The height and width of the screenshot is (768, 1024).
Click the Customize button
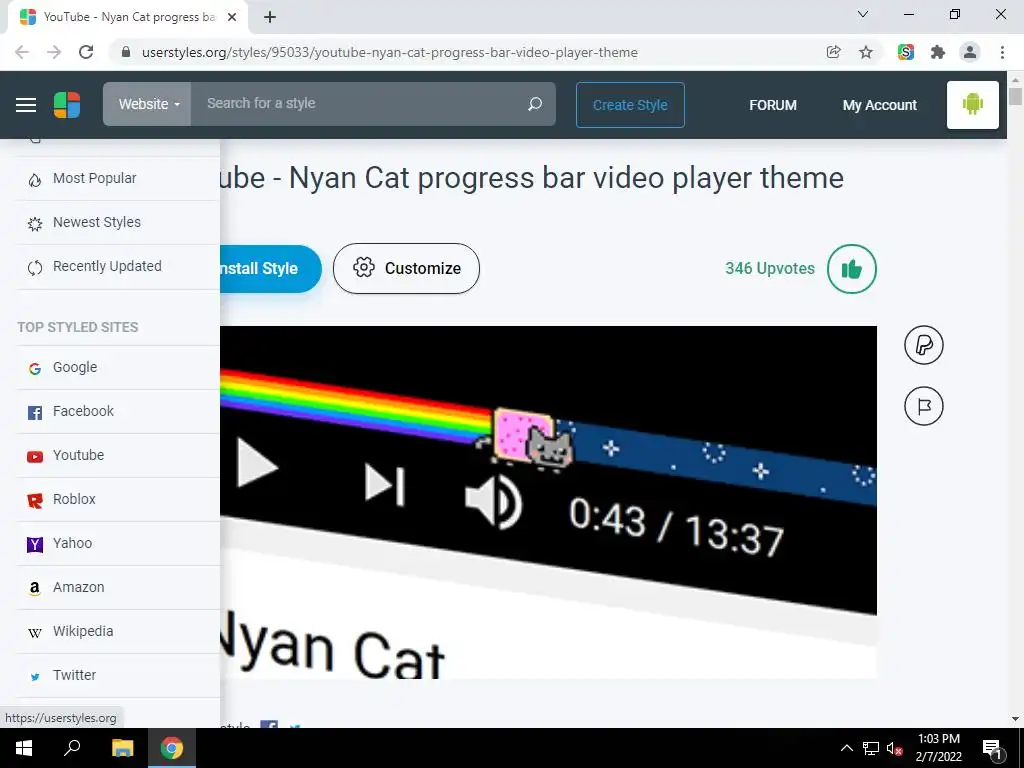click(406, 268)
